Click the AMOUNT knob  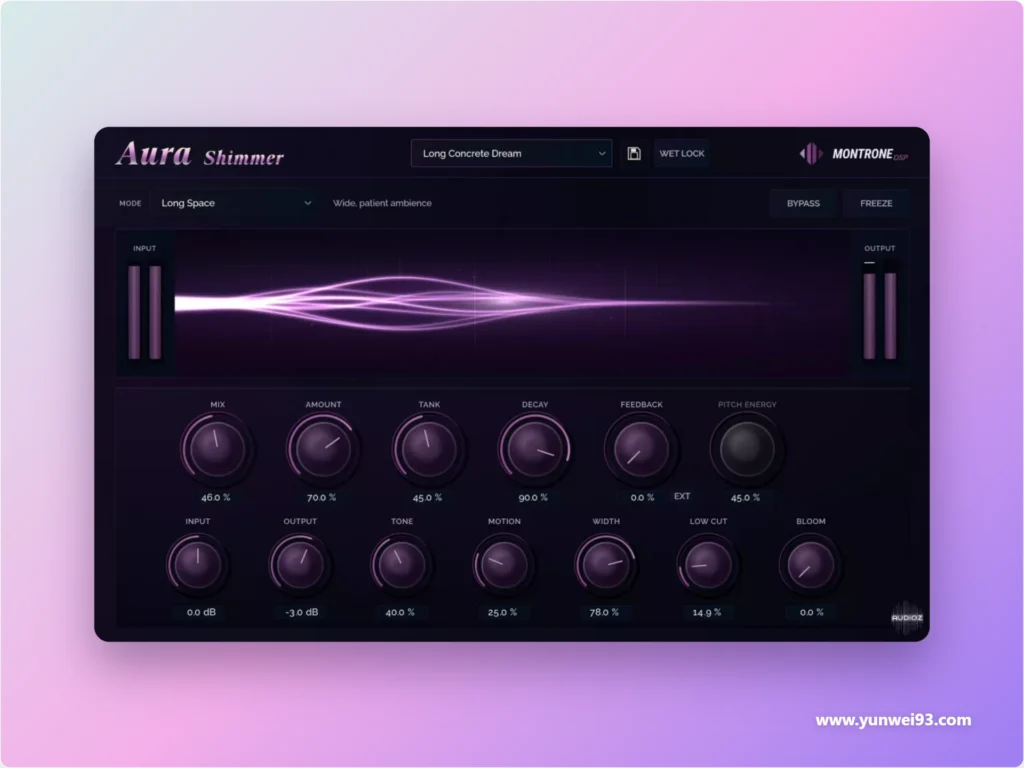[x=321, y=449]
